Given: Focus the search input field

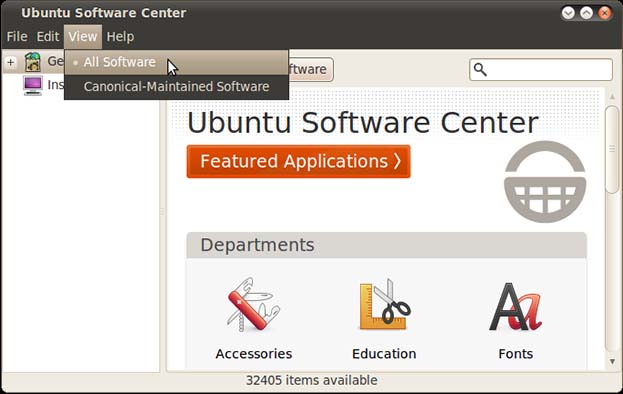Looking at the screenshot, I should (x=541, y=70).
